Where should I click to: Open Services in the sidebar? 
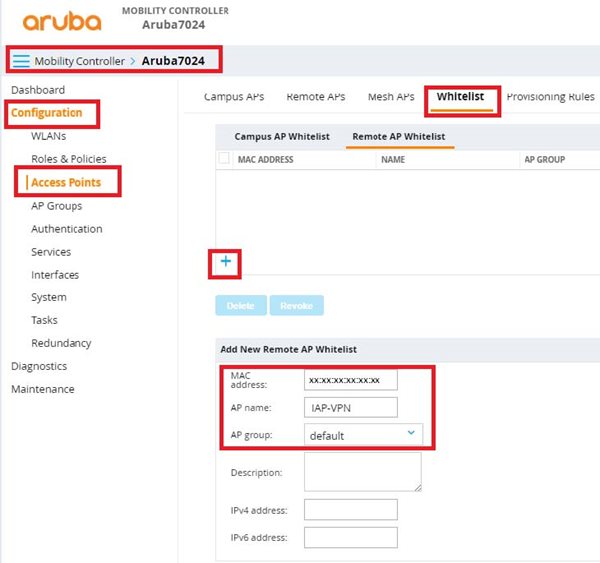point(51,252)
